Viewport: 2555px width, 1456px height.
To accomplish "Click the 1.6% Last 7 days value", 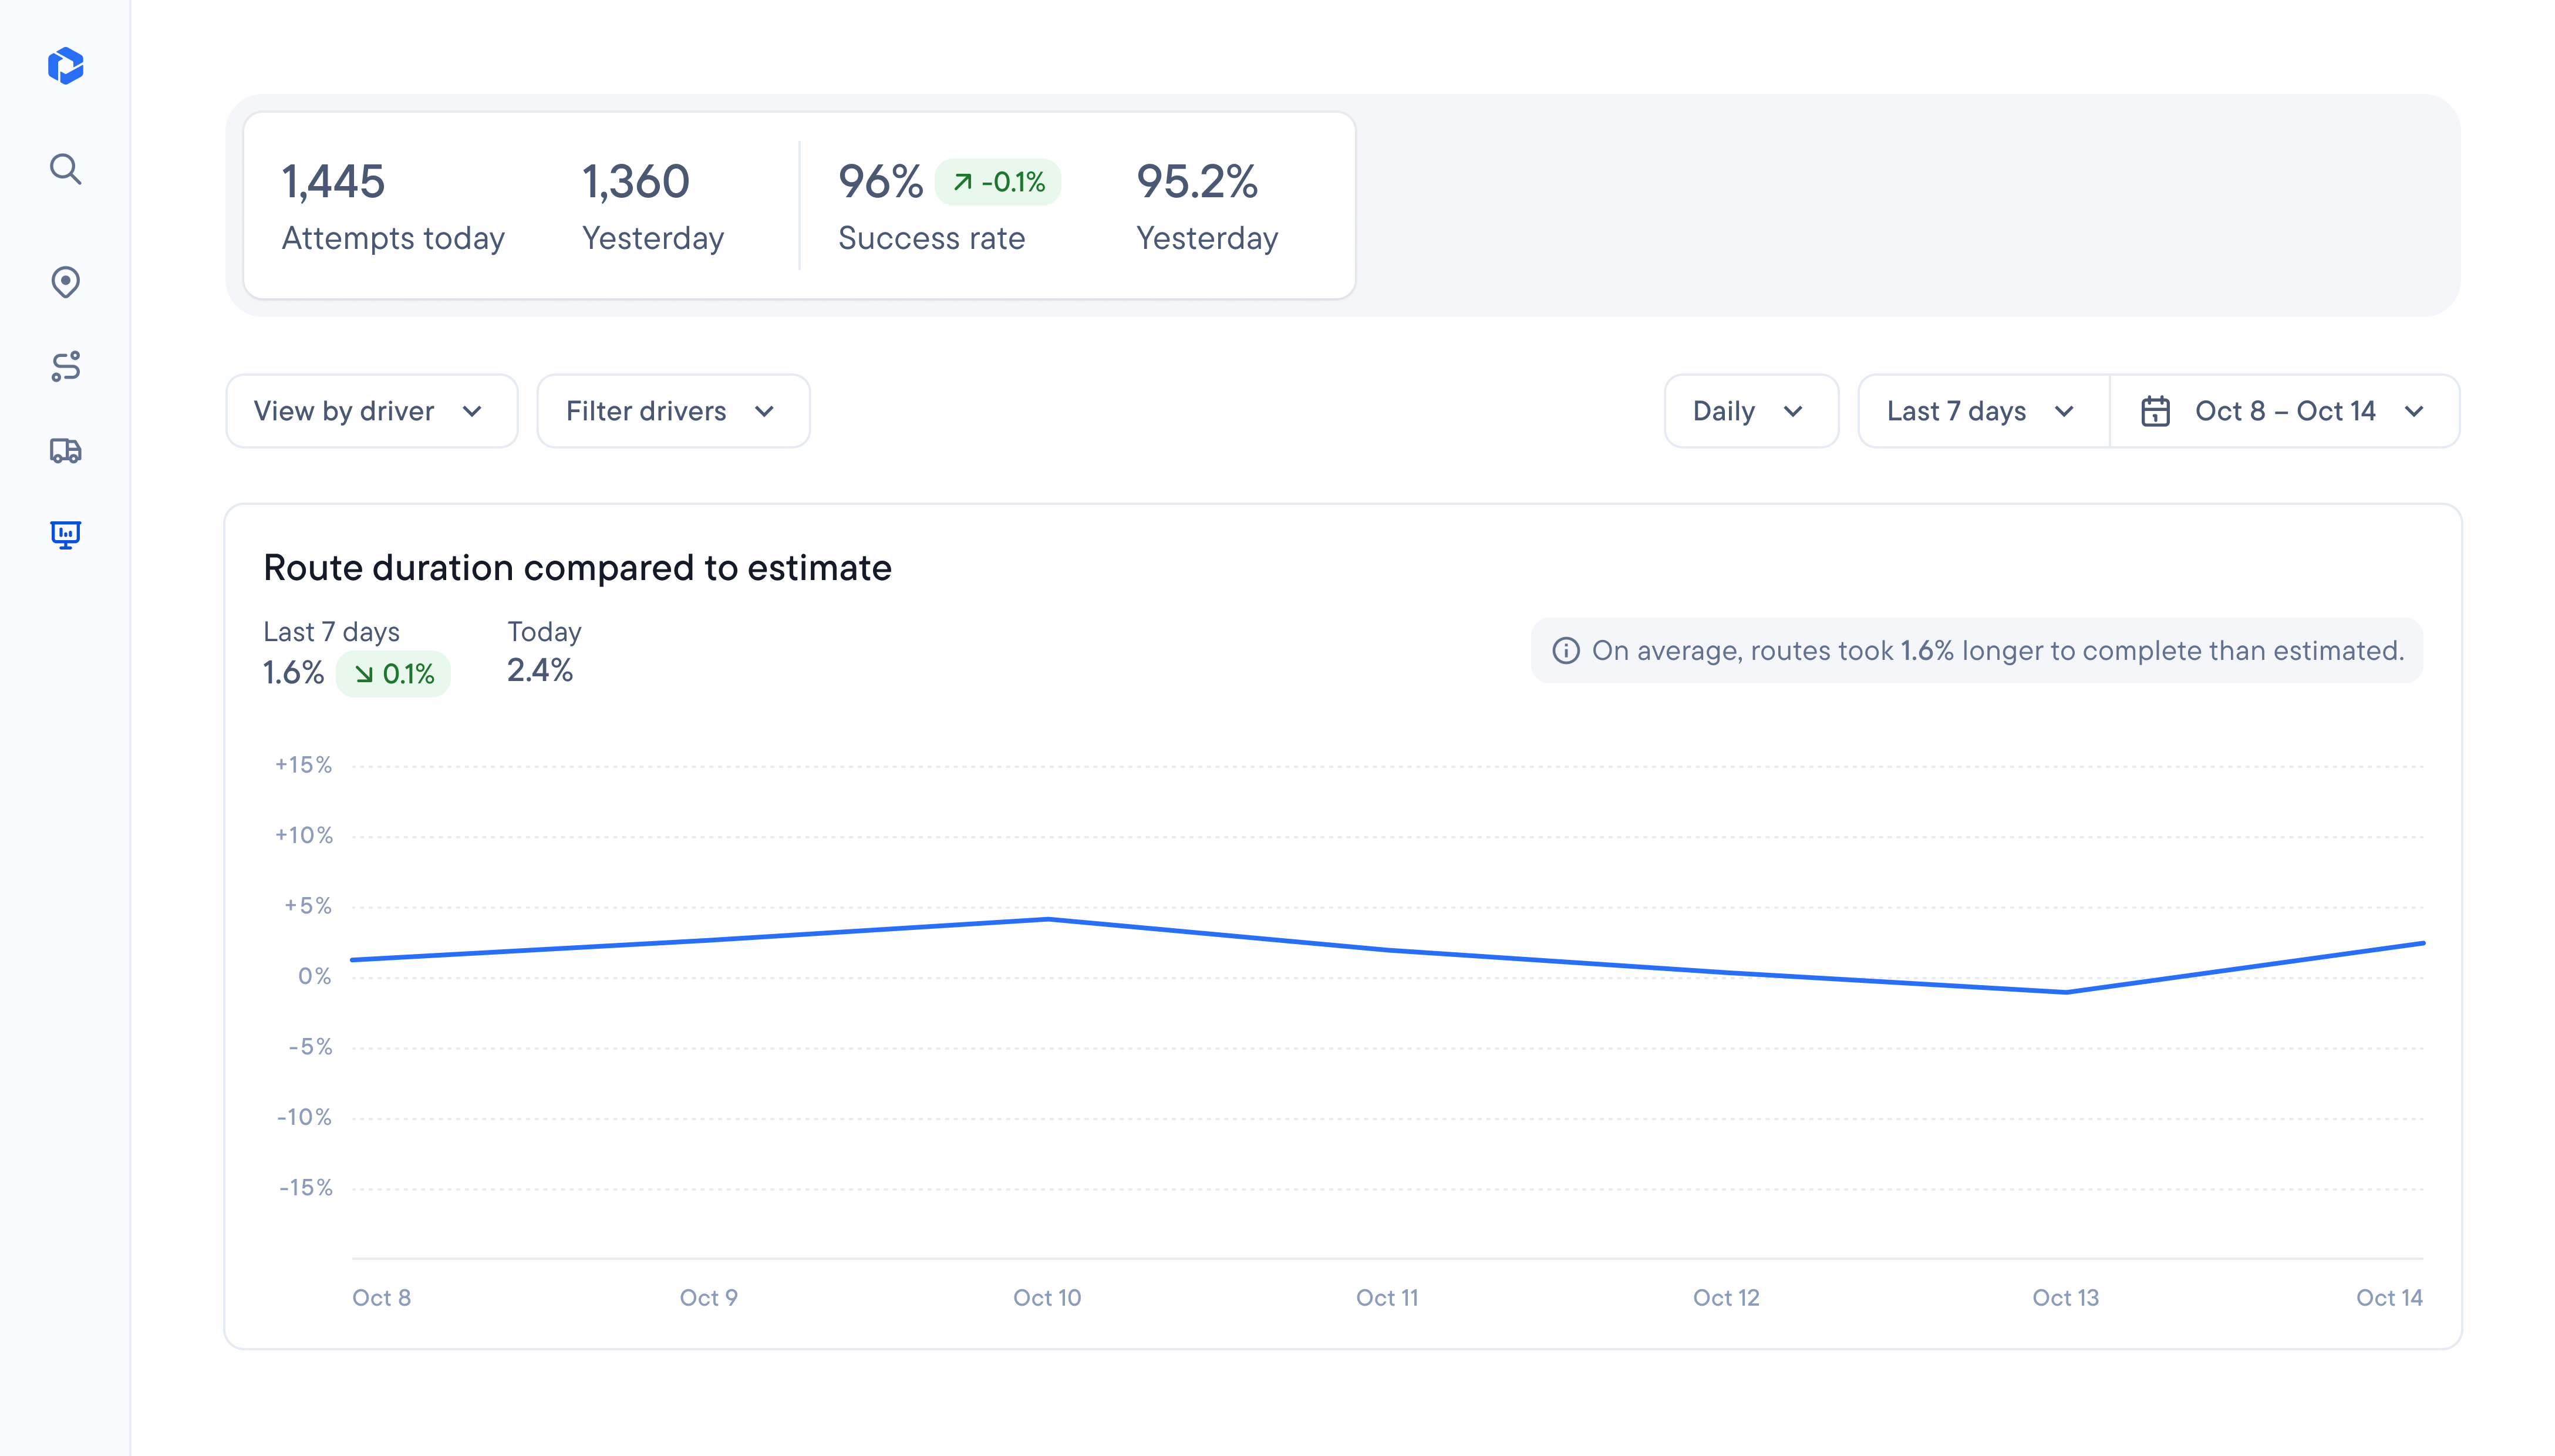I will [x=293, y=673].
